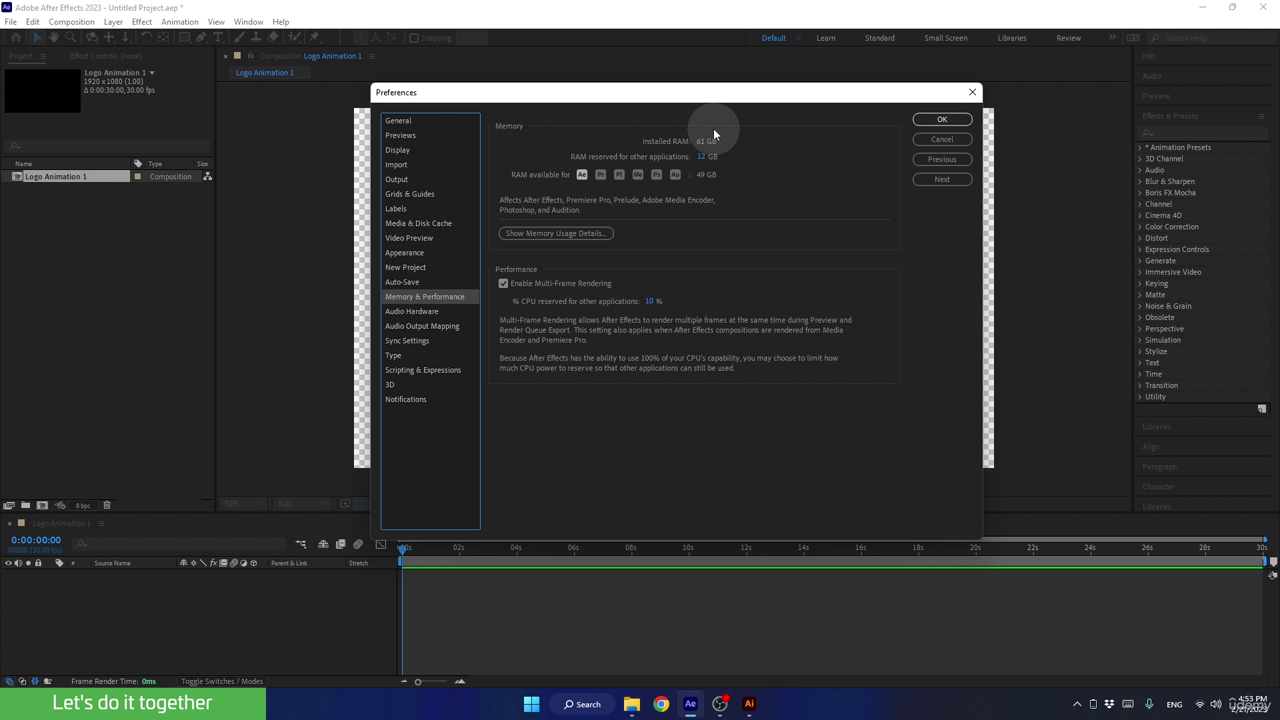Image resolution: width=1280 pixels, height=720 pixels.
Task: Open the Animation menu
Action: (x=180, y=22)
